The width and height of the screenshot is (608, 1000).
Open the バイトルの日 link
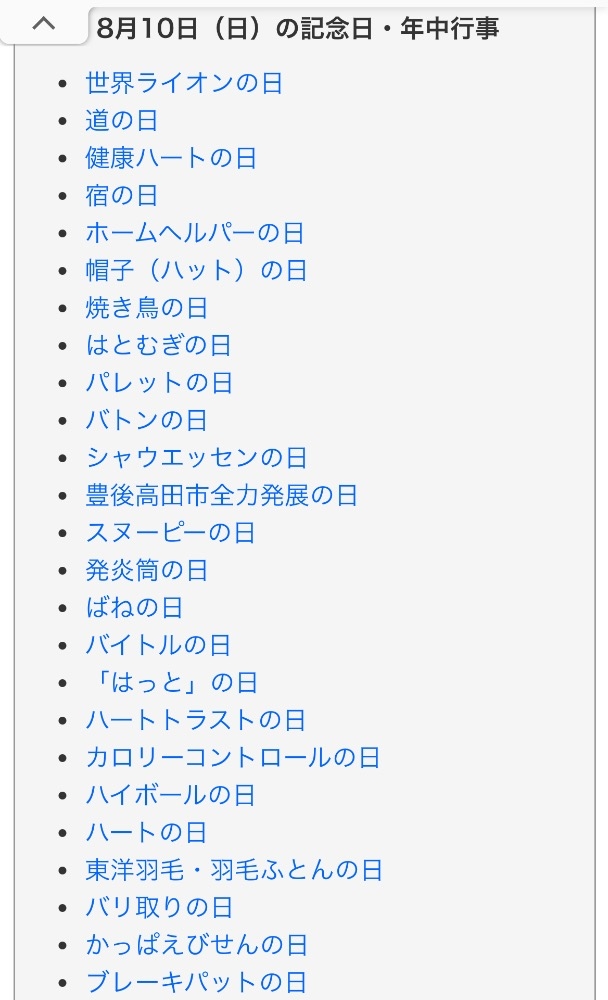(x=158, y=645)
